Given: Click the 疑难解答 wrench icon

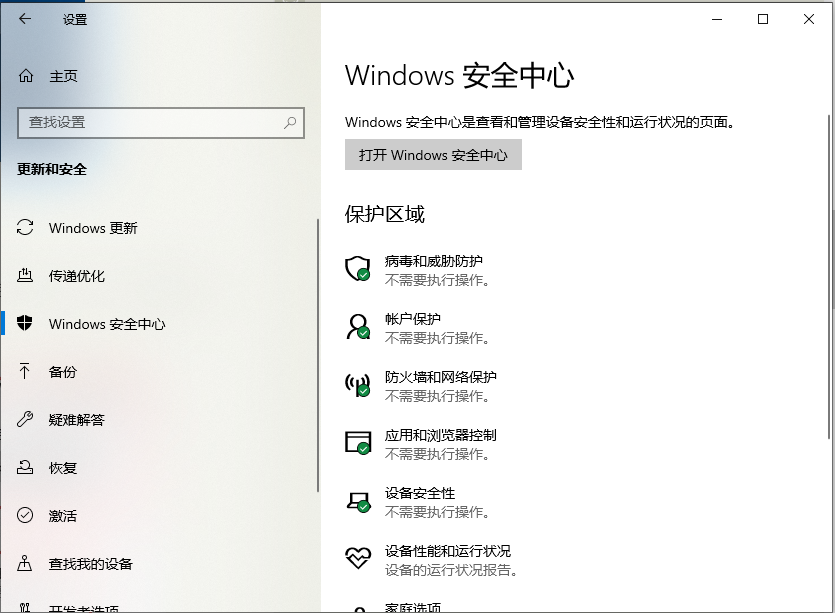Looking at the screenshot, I should pyautogui.click(x=25, y=419).
